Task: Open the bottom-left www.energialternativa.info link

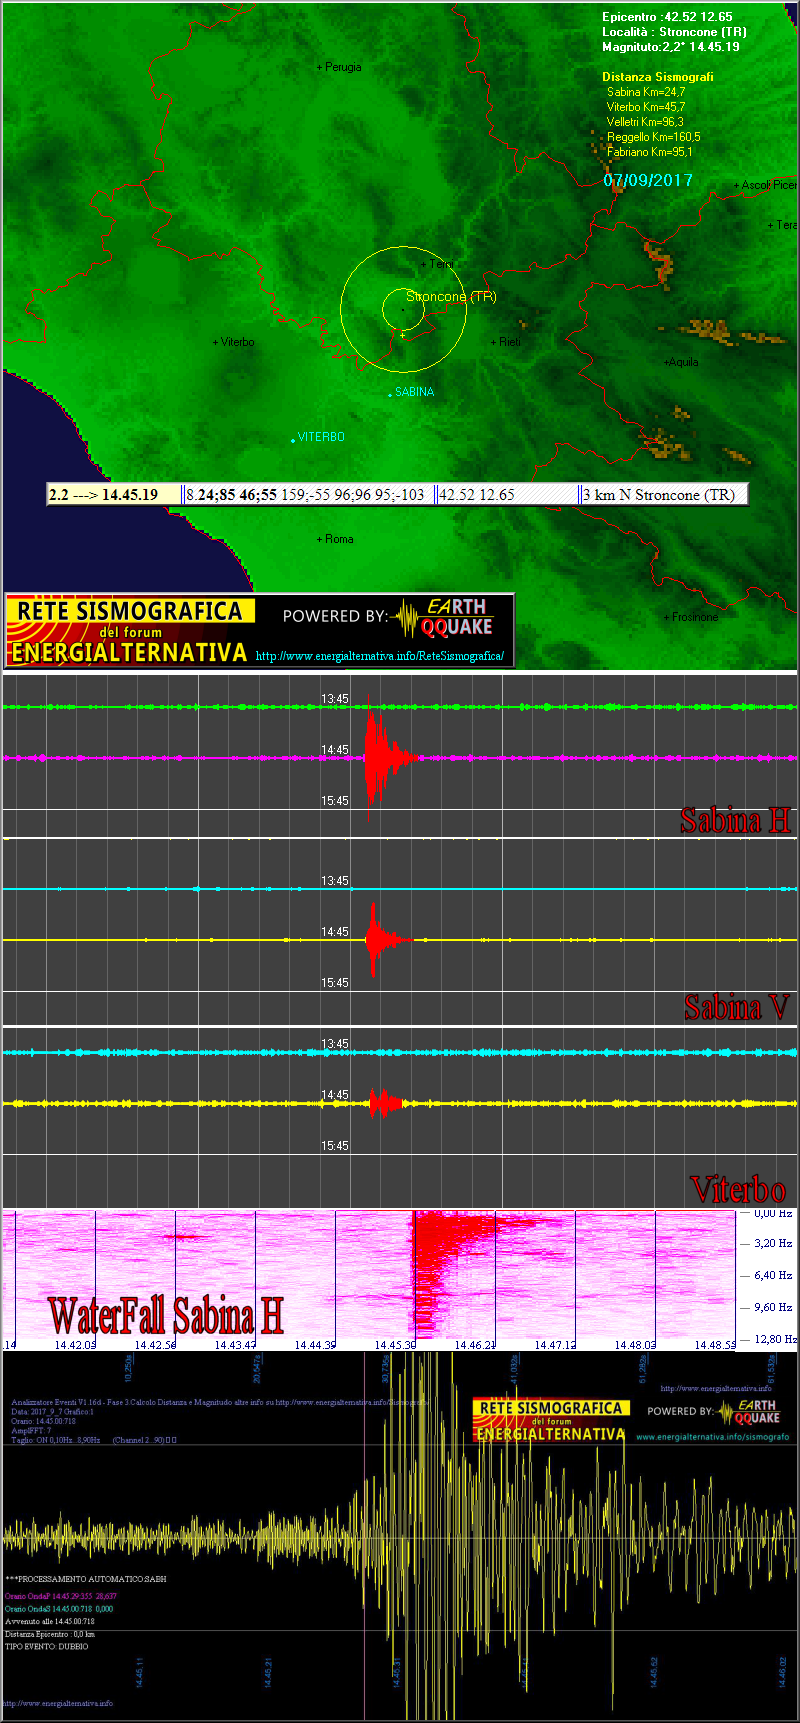Action: pyautogui.click(x=57, y=1703)
